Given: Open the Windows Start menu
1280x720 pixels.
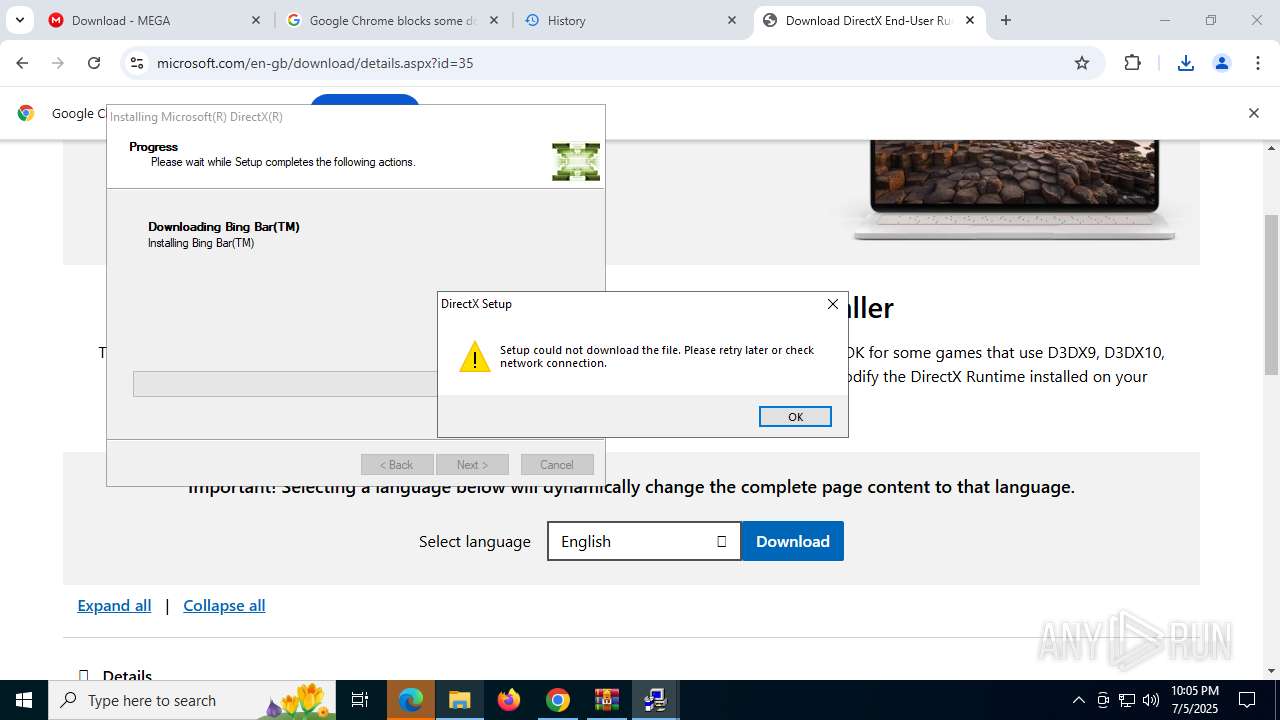Looking at the screenshot, I should pos(24,700).
